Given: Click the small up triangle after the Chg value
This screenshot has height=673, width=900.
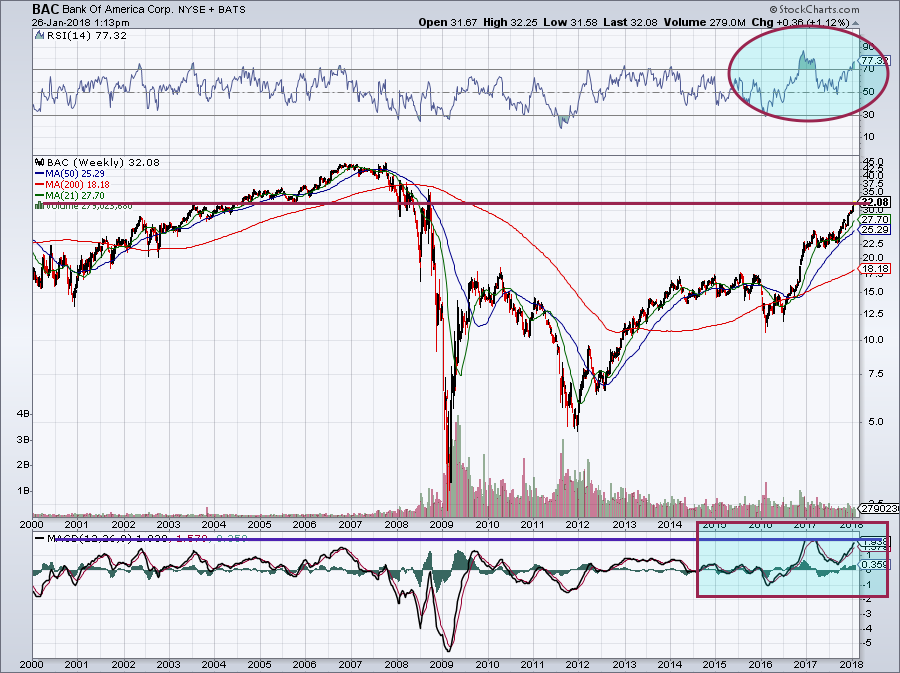Looking at the screenshot, I should pos(855,23).
